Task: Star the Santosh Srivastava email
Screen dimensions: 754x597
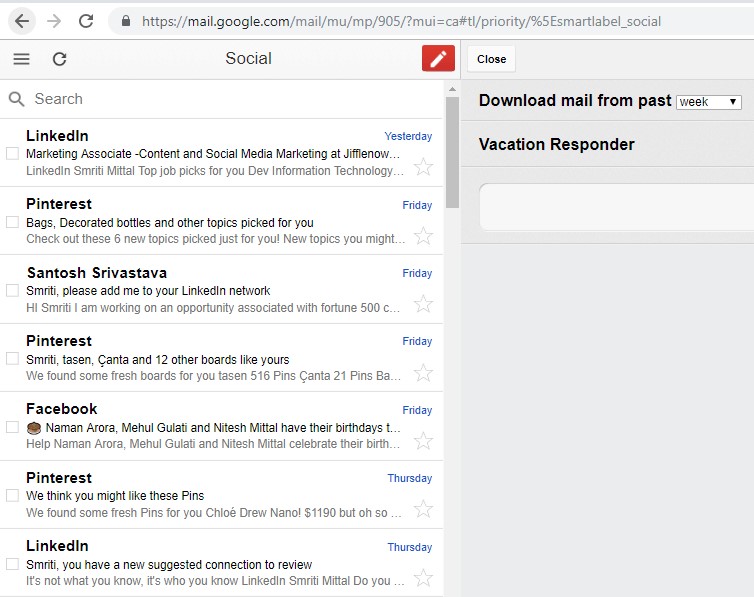Action: pos(423,304)
